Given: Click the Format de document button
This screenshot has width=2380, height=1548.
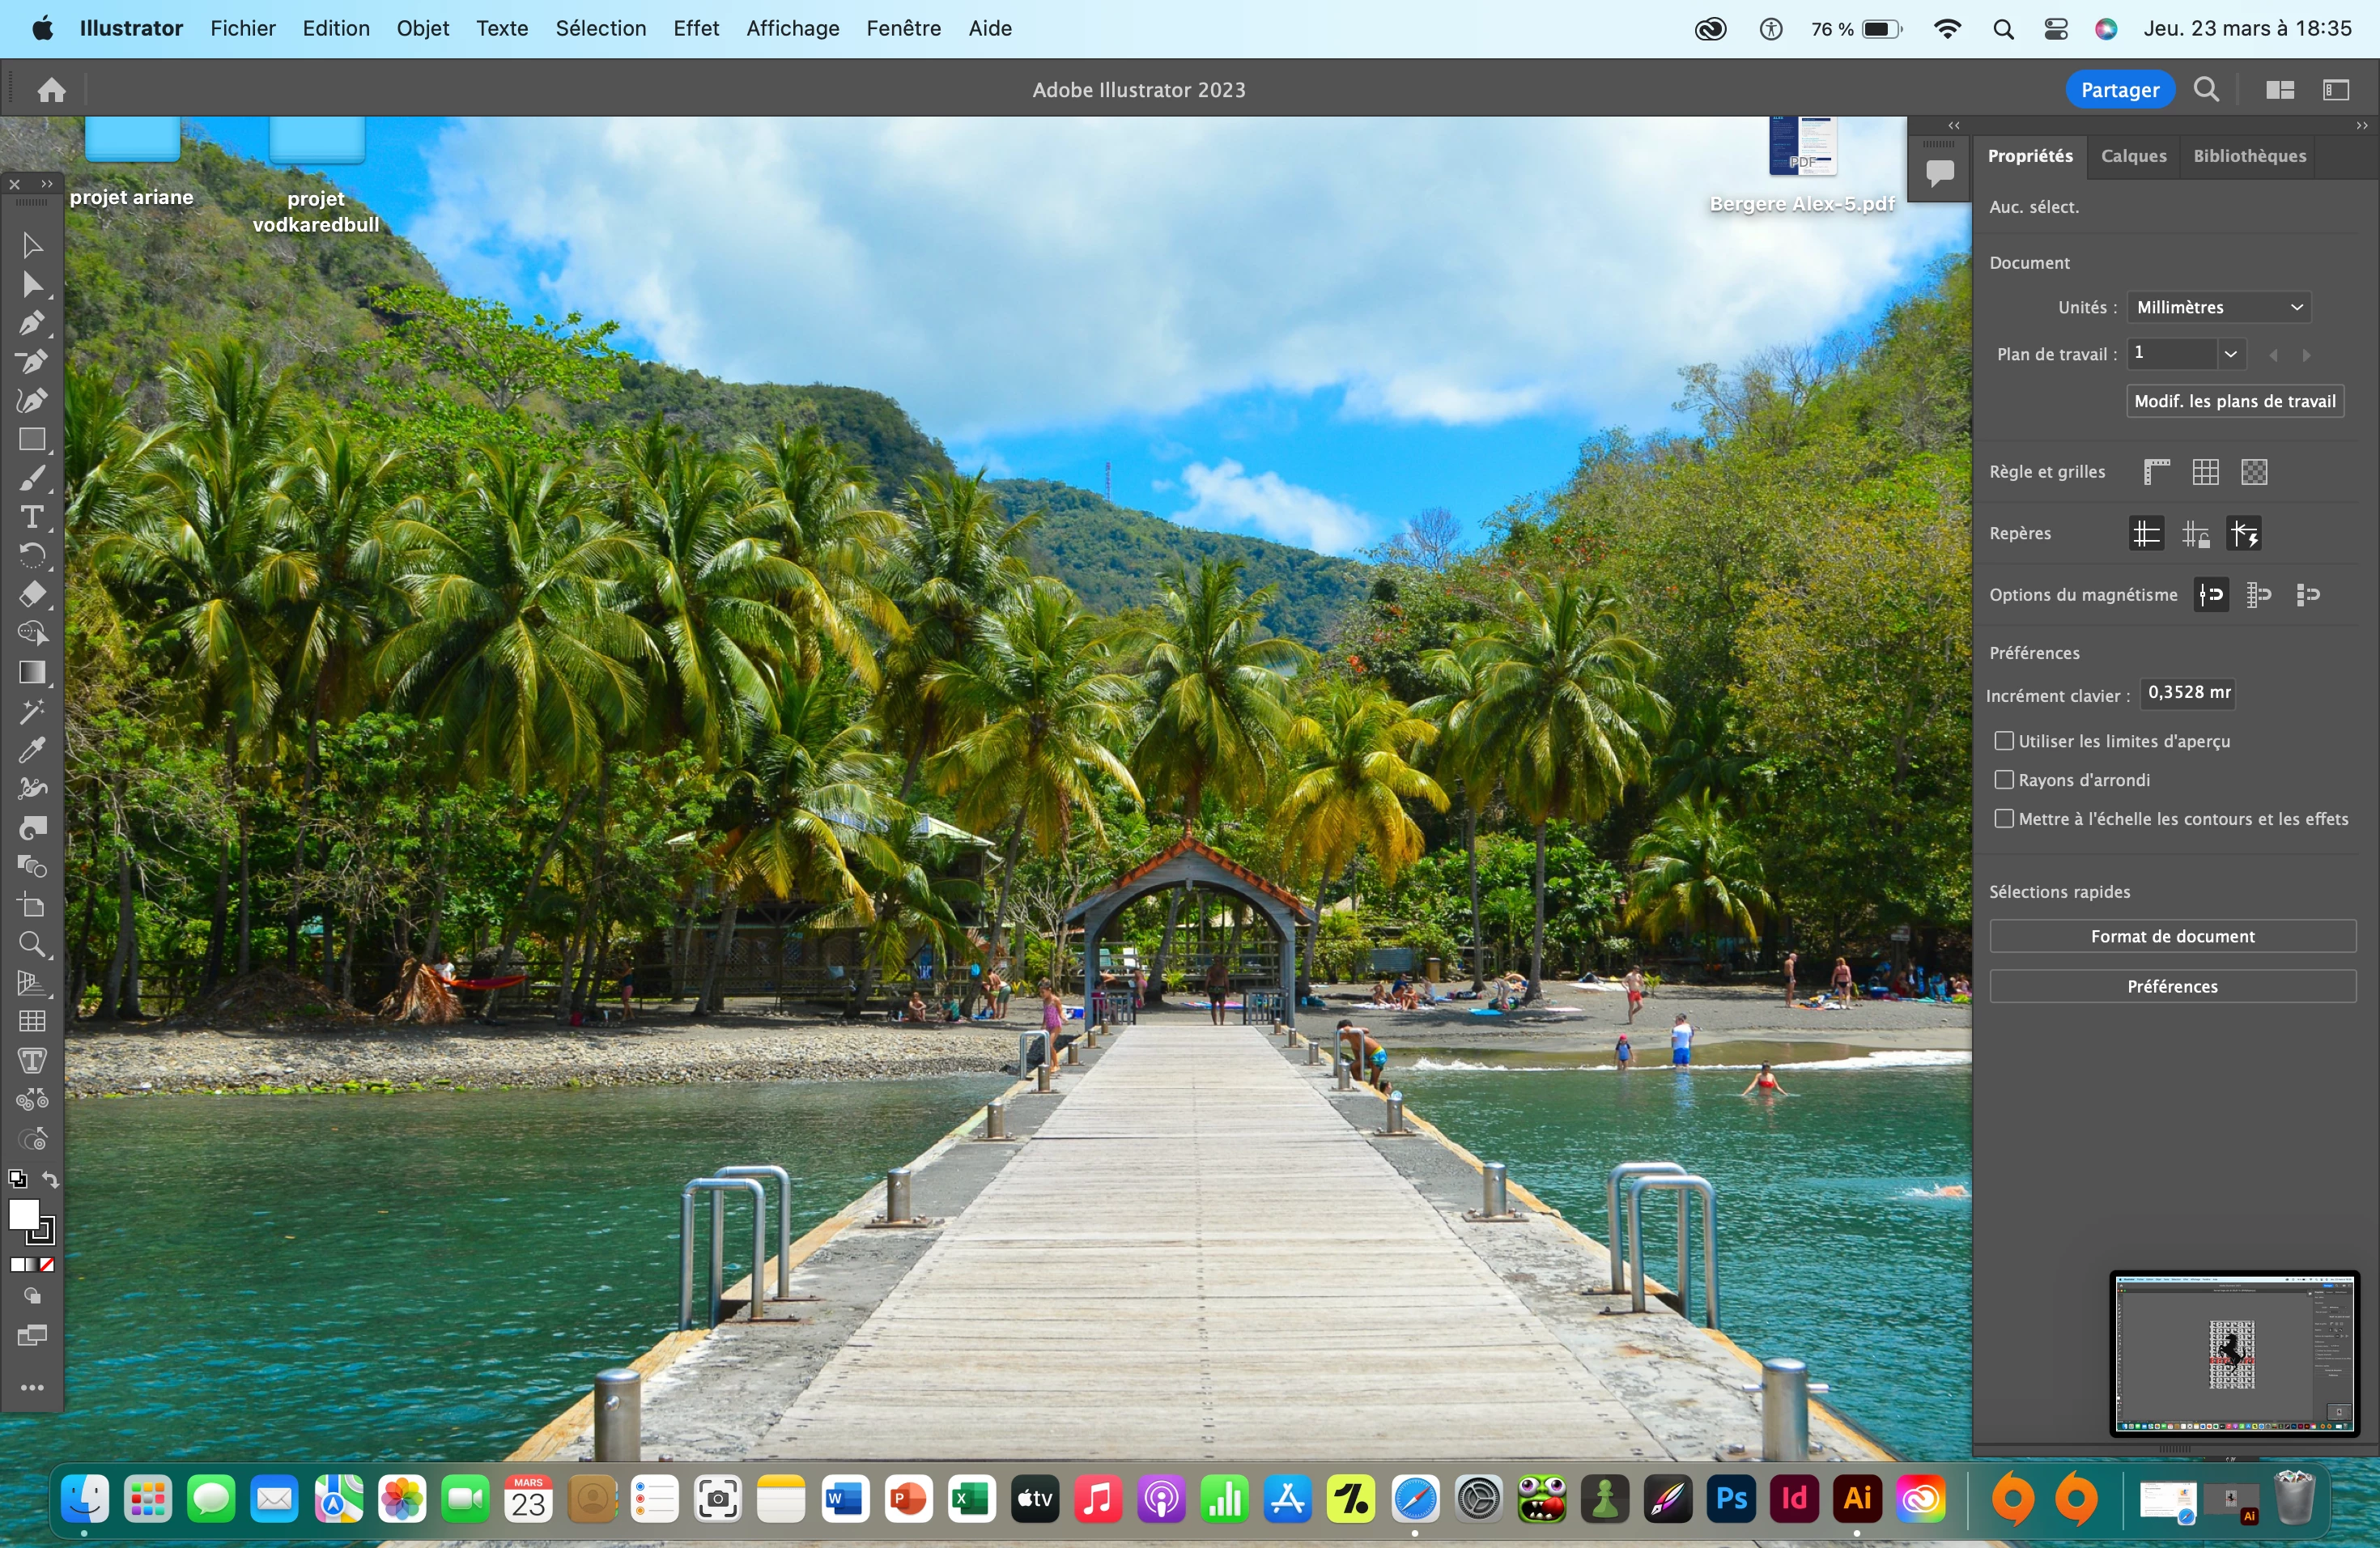Looking at the screenshot, I should pos(2172,937).
